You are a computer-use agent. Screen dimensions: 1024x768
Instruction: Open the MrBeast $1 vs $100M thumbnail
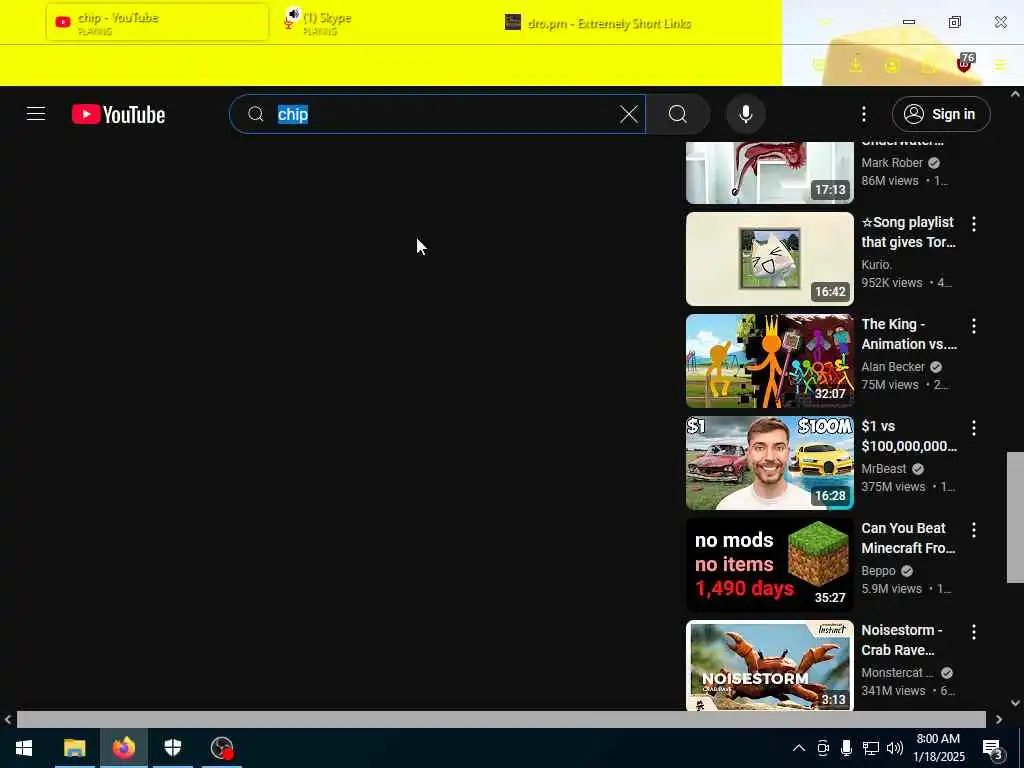coord(769,462)
